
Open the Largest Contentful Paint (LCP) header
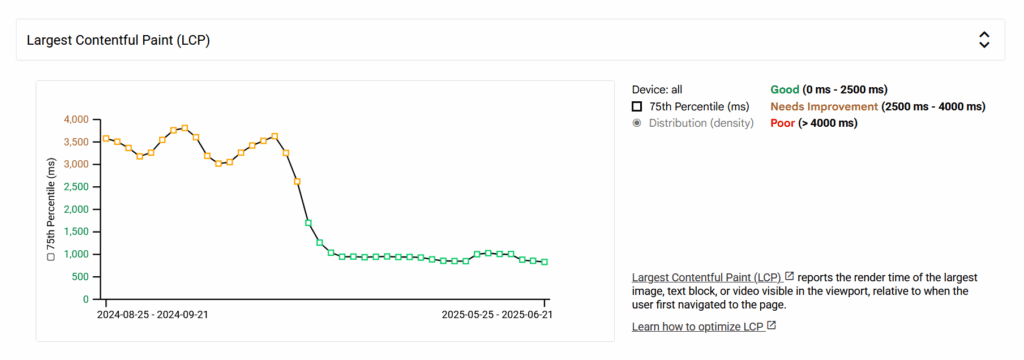(x=510, y=40)
